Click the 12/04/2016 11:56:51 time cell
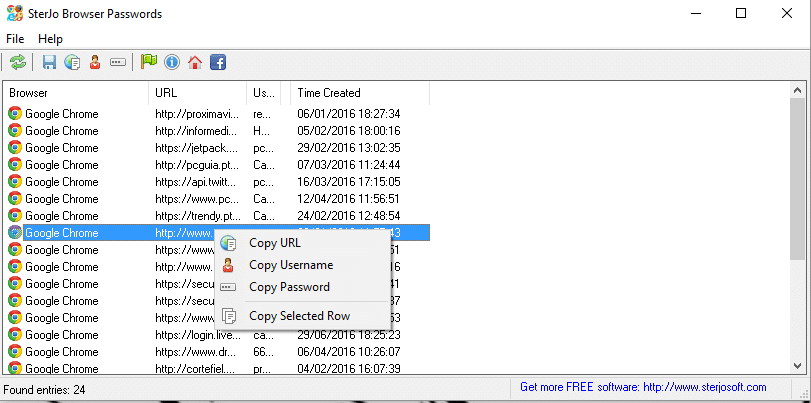The height and width of the screenshot is (403, 811). (349, 199)
